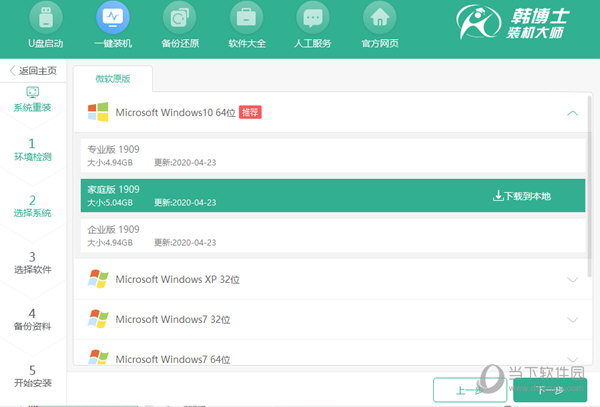Collapse the Windows10 64位 section
600x407 pixels.
(572, 113)
